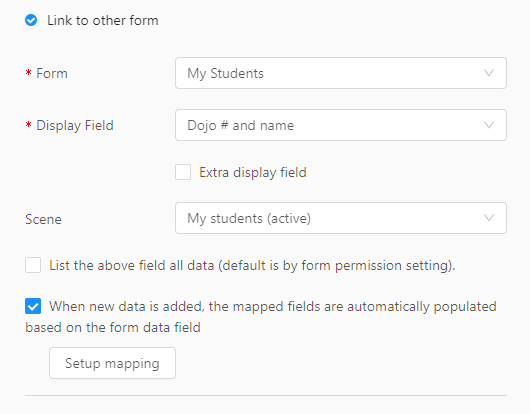530x414 pixels.
Task: Click the Display Field label
Action: pyautogui.click(x=75, y=125)
